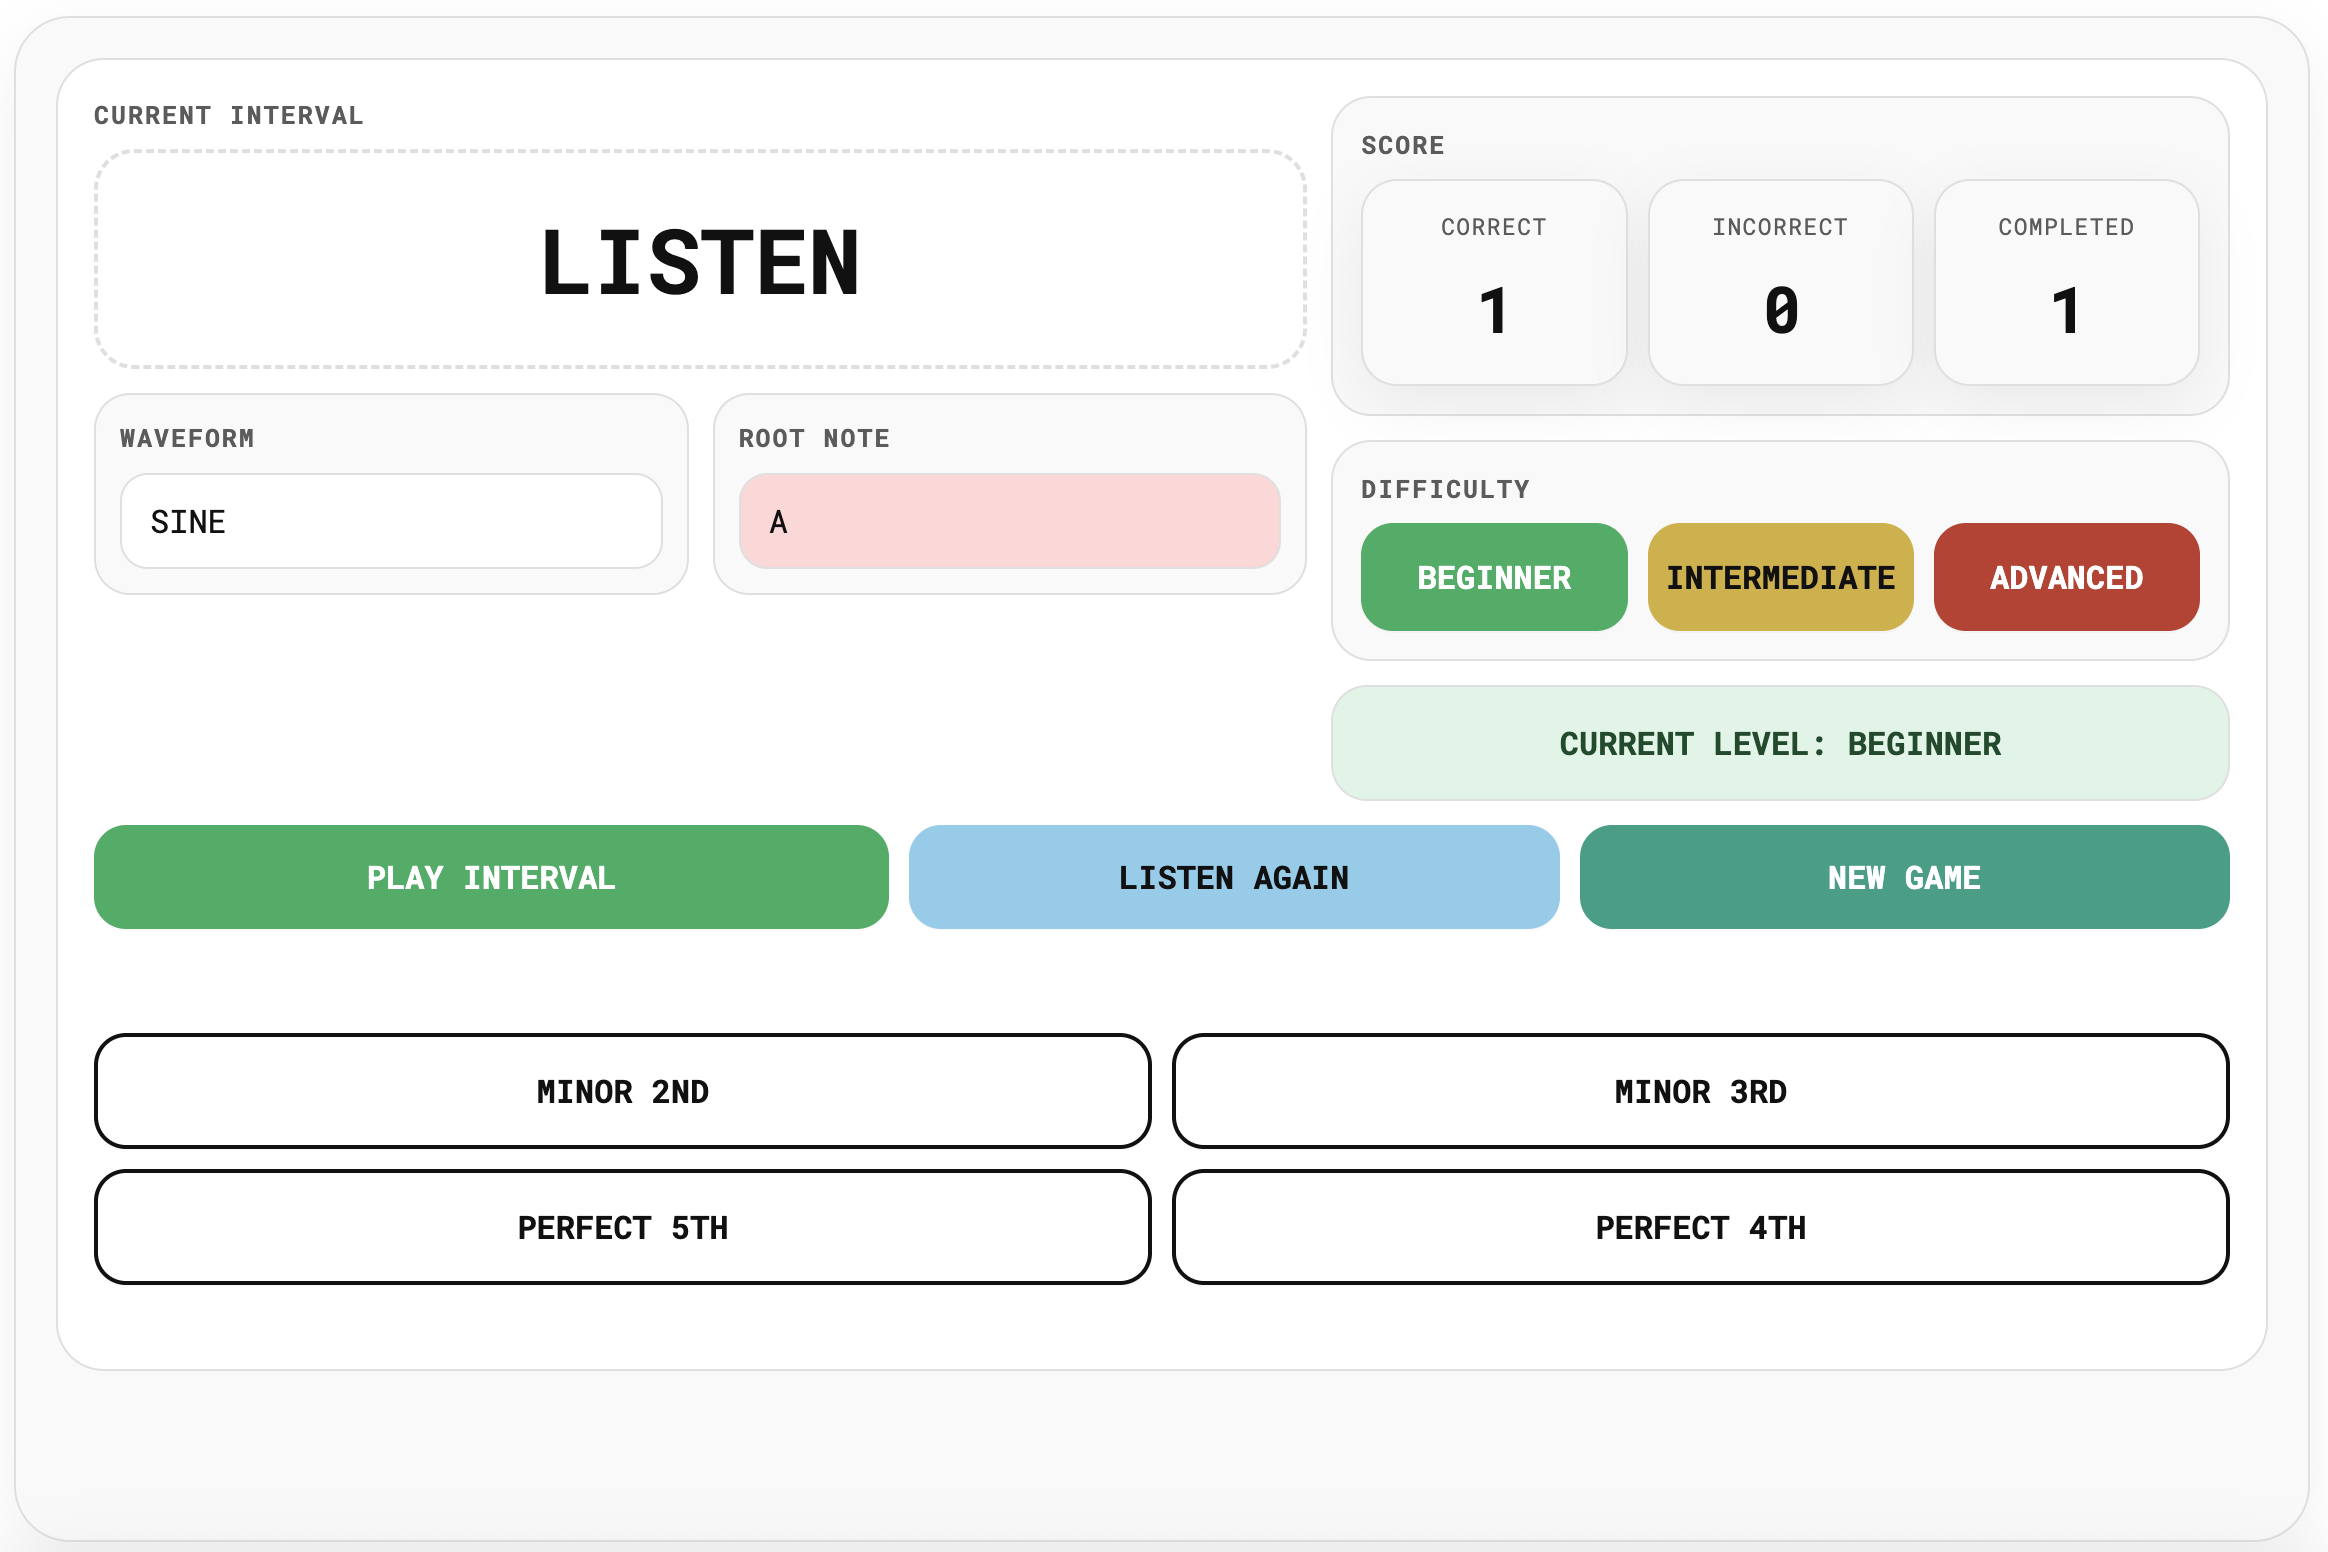Click the Incorrect score counter
2328x1552 pixels.
(1780, 282)
